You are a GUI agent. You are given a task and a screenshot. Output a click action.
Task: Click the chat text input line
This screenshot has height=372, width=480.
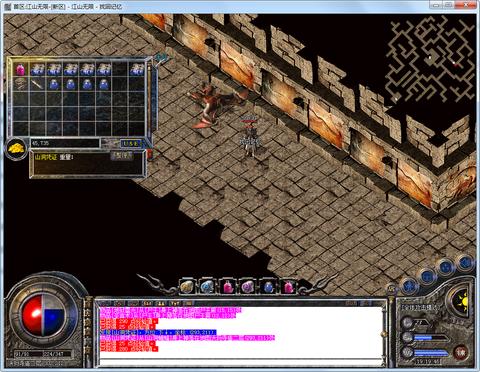coord(241,362)
